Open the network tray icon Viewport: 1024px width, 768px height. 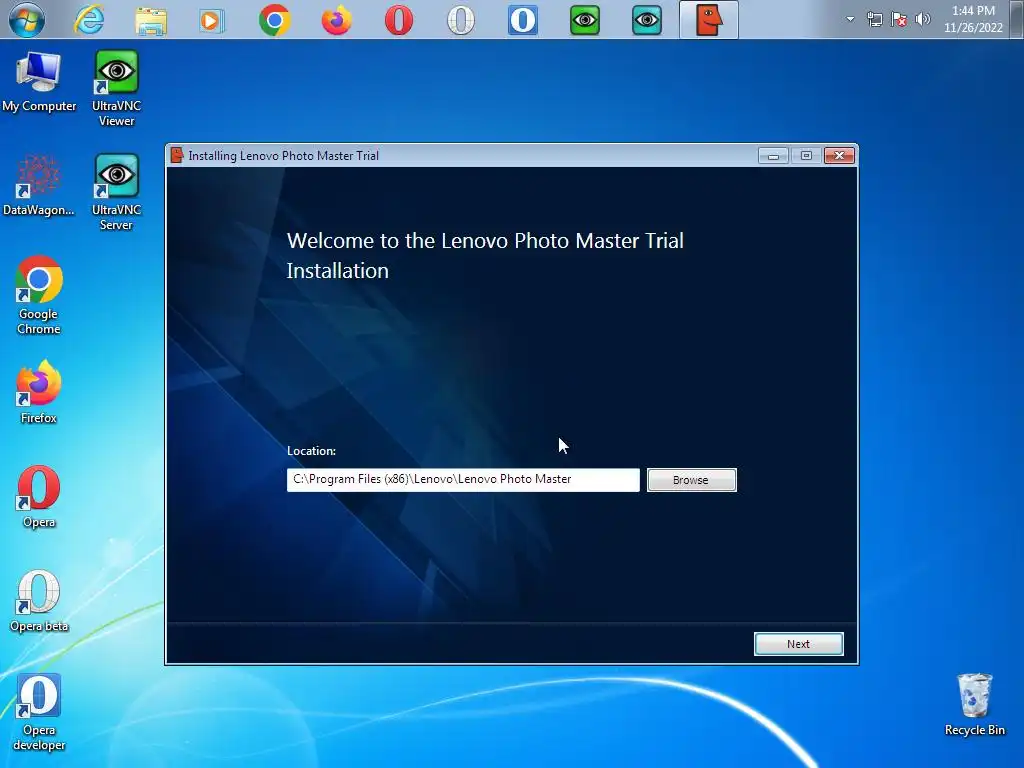(x=874, y=19)
